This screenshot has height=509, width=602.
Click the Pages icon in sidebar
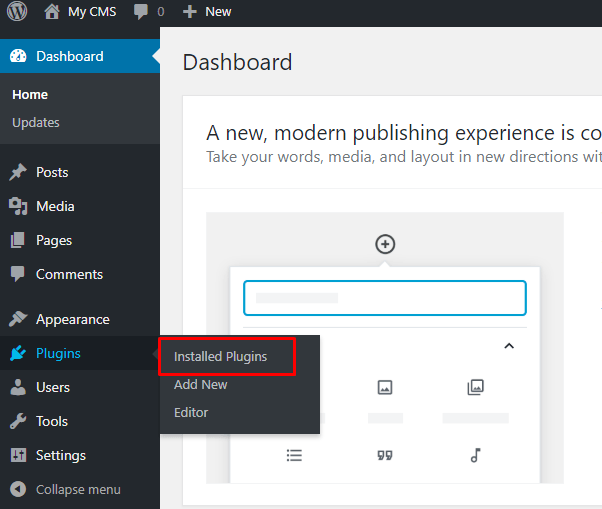click(18, 240)
